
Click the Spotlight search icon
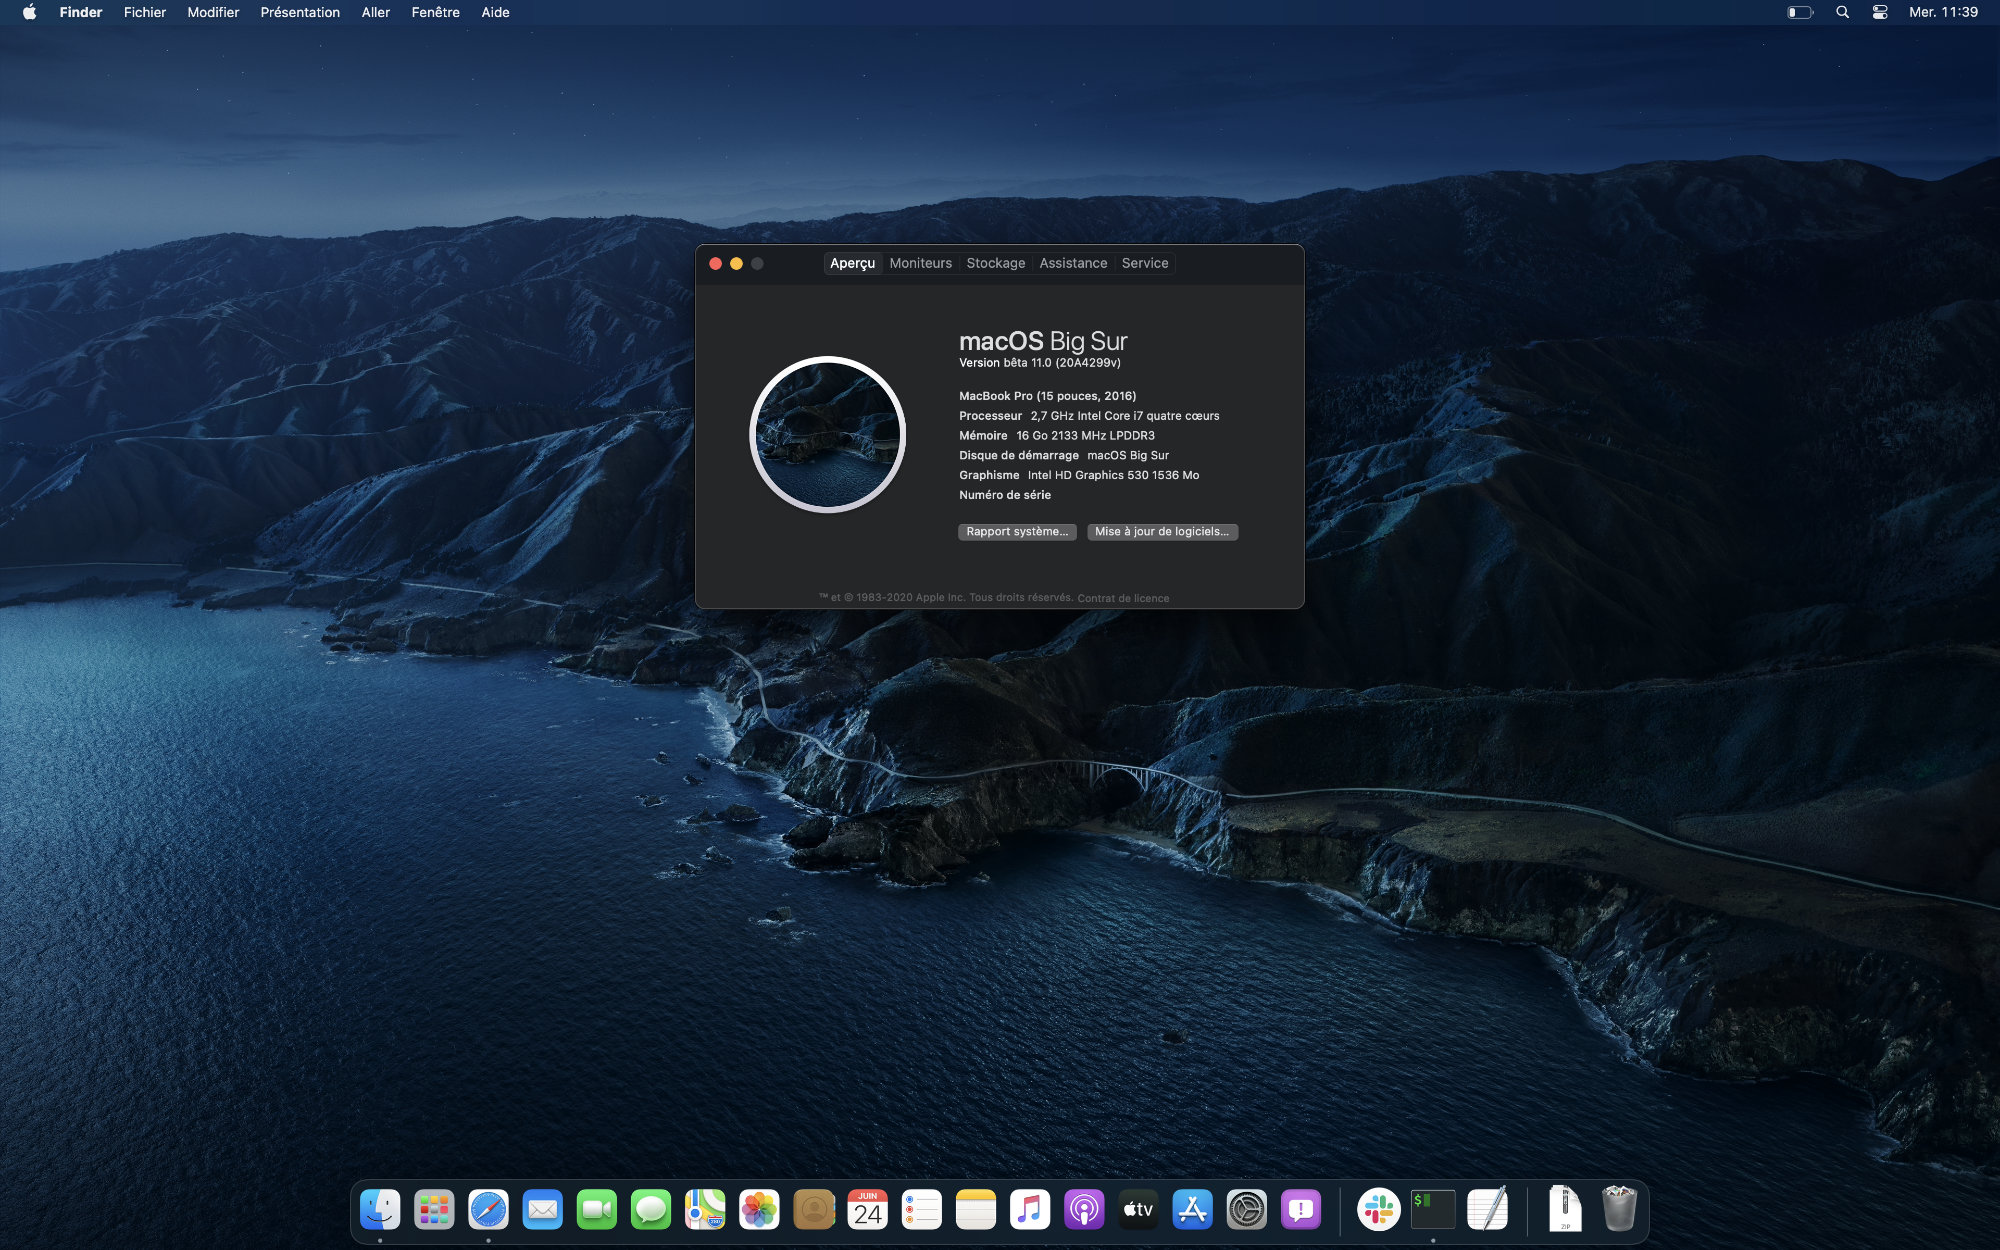coord(1842,12)
